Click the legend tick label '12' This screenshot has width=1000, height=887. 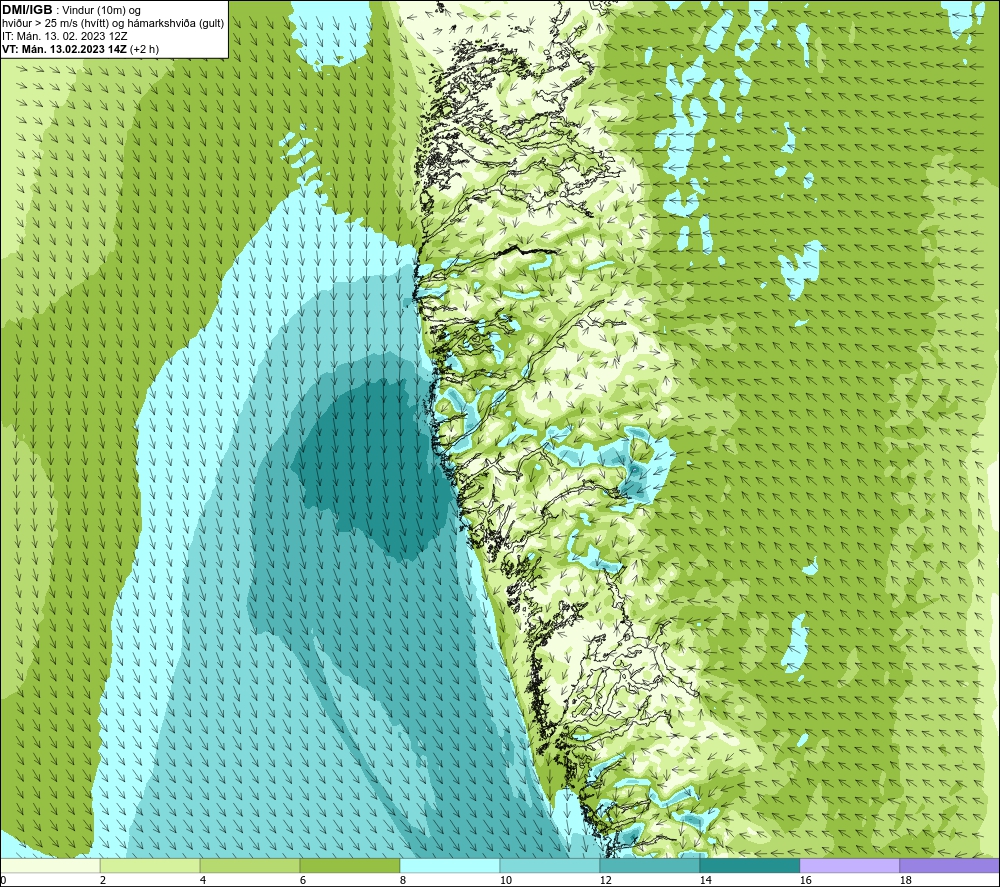tap(605, 881)
